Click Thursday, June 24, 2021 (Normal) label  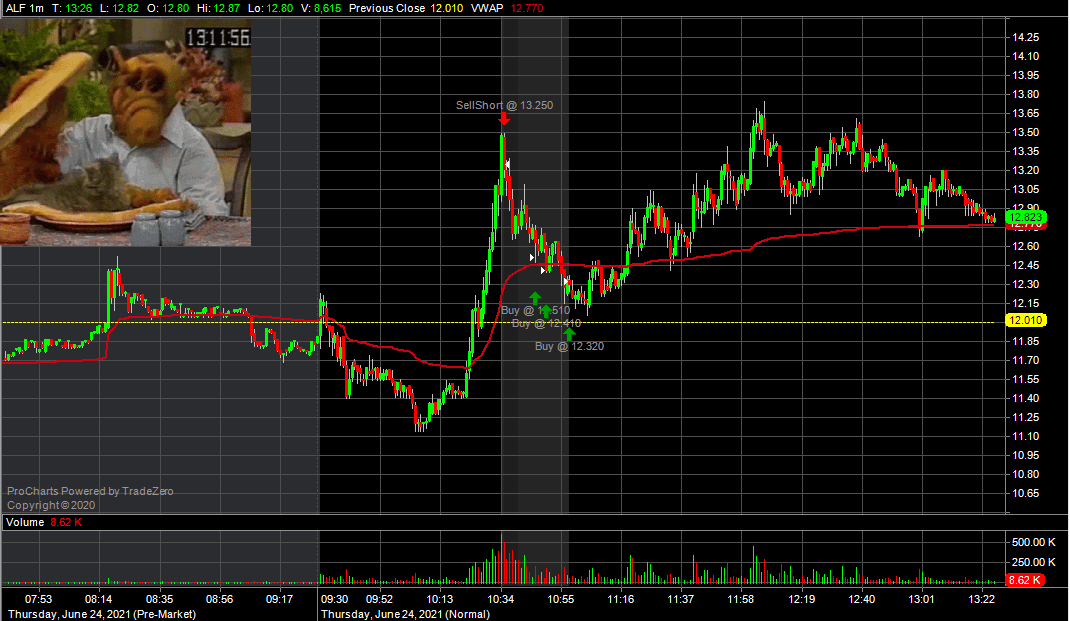(x=405, y=614)
